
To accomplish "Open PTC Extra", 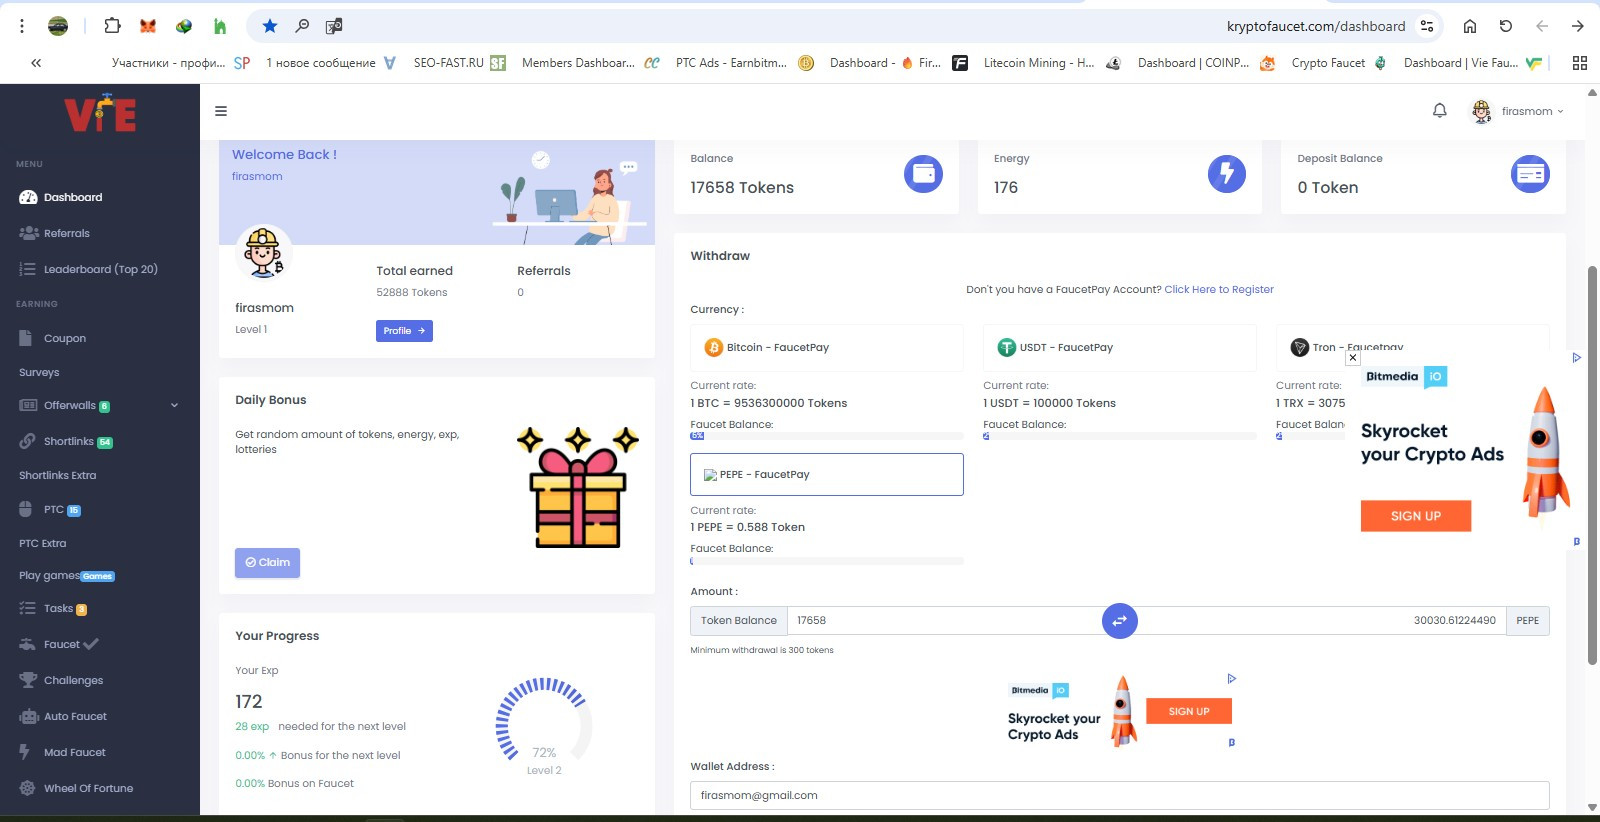I will click(42, 543).
